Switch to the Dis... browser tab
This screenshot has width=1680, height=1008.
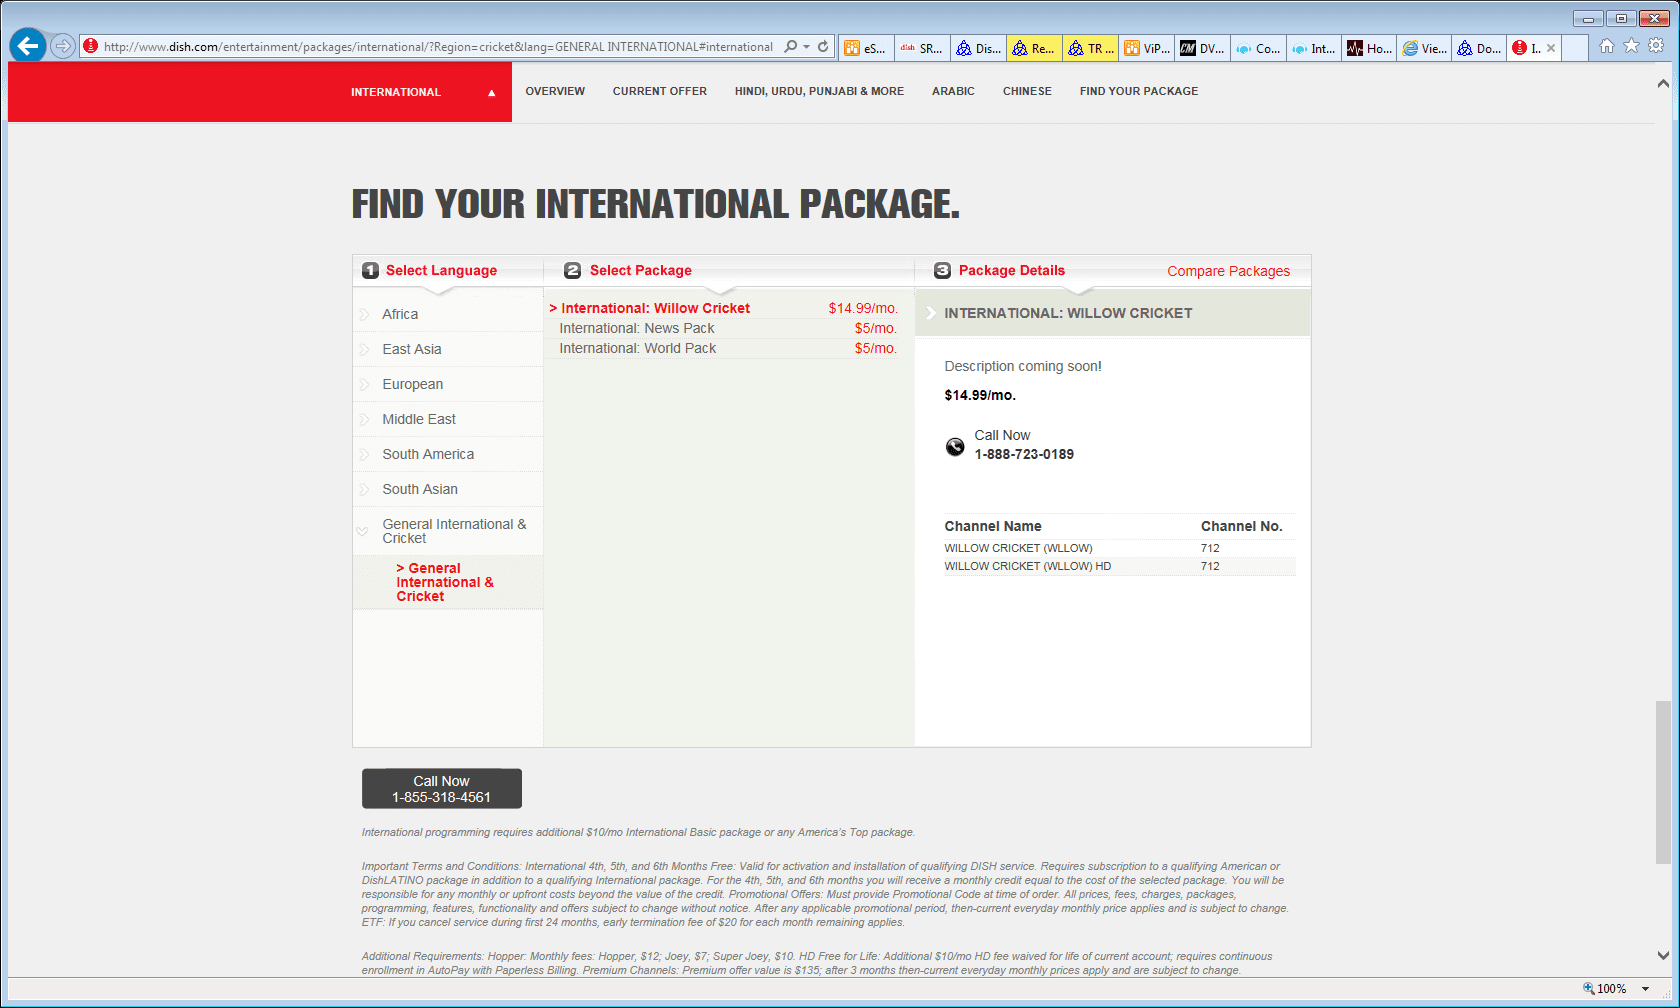(x=978, y=48)
